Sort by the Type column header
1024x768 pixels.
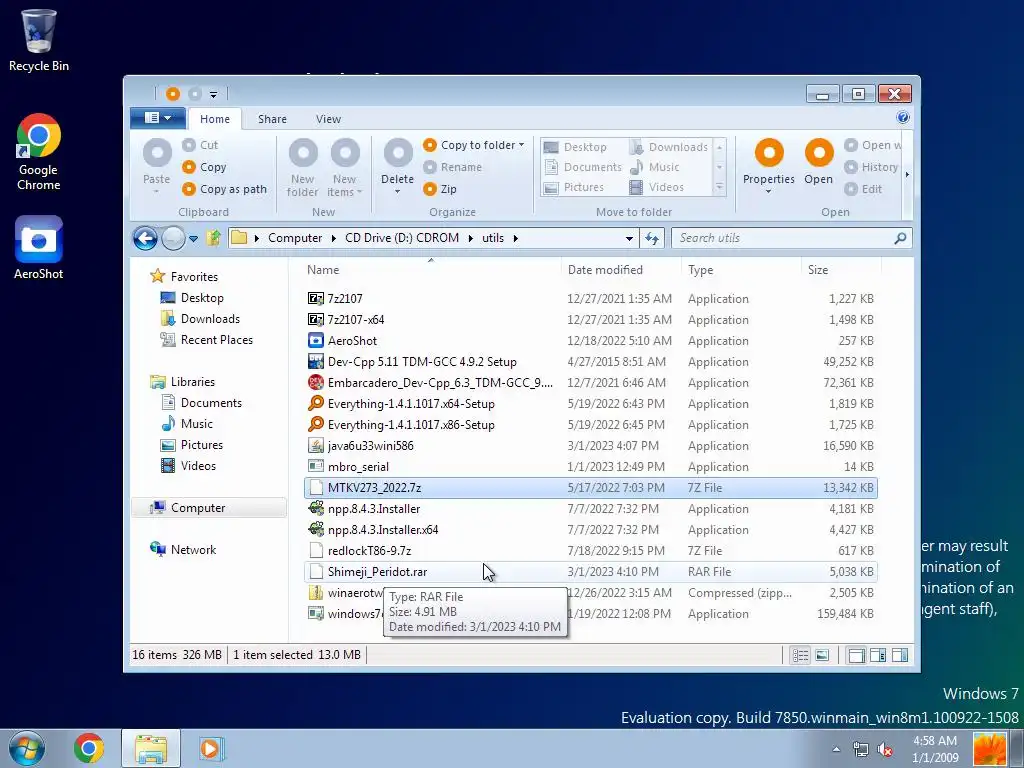tap(741, 270)
